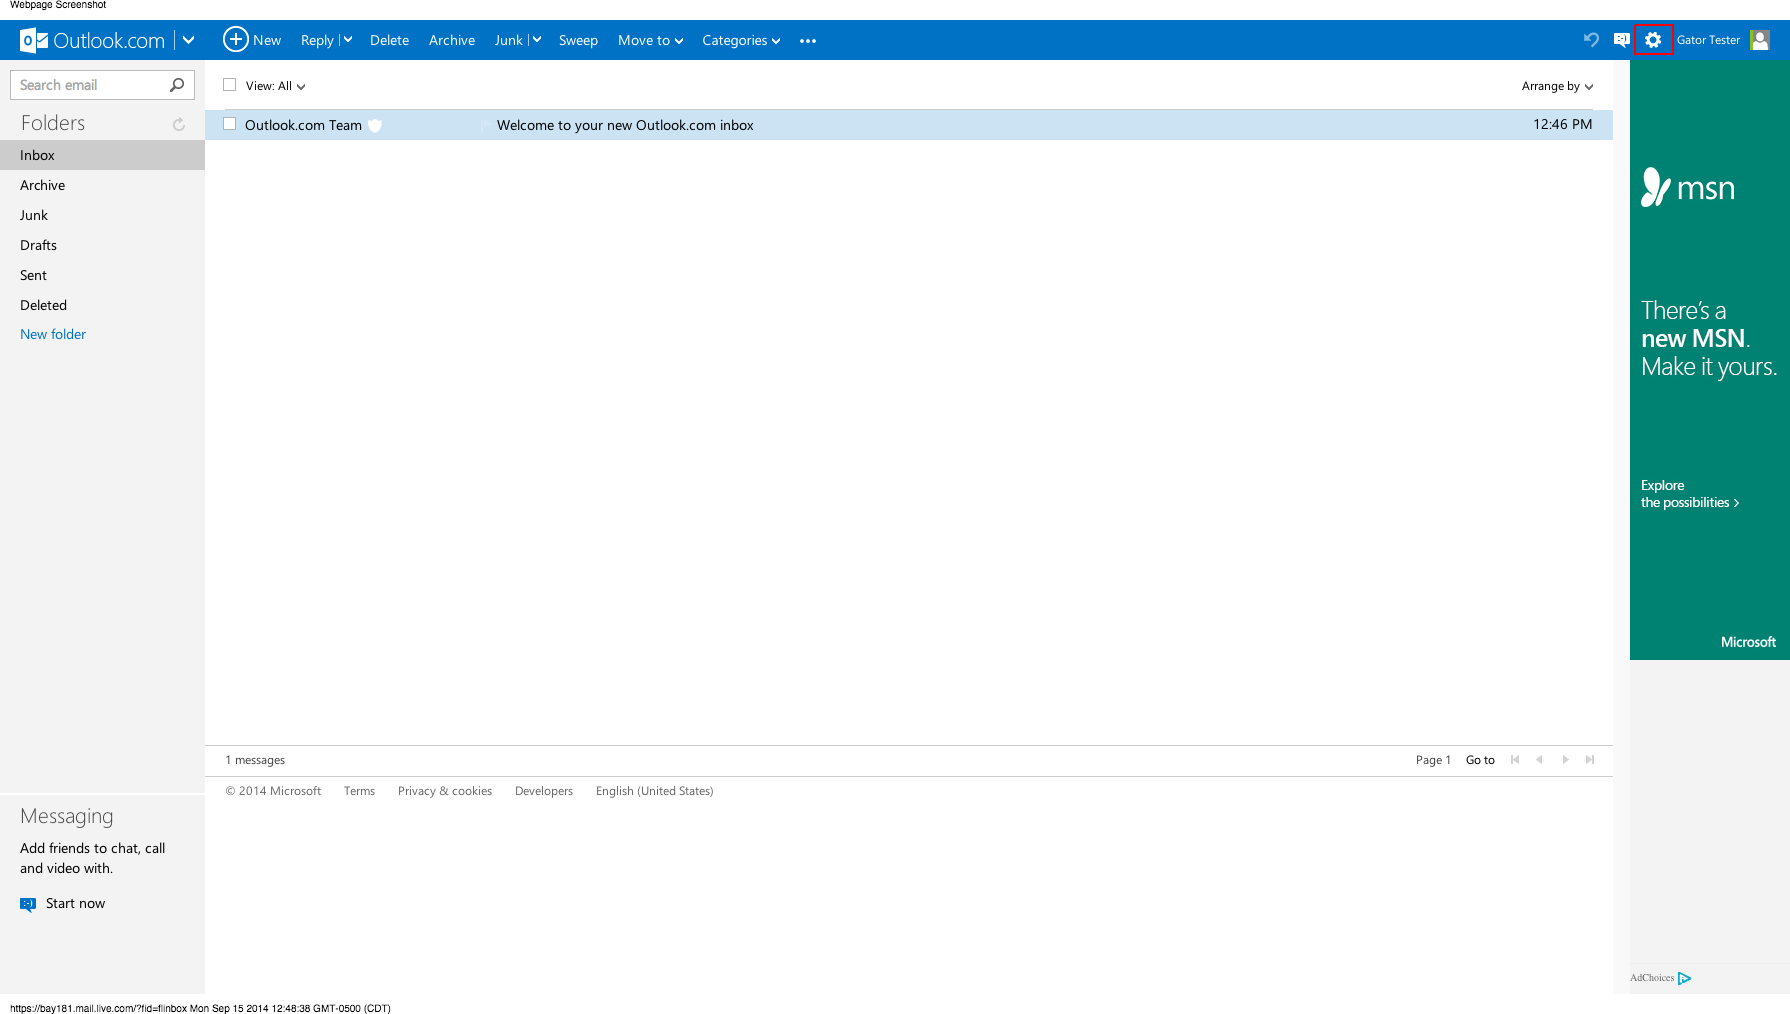This screenshot has height=1014, width=1790.
Task: Open the ellipsis overflow menu
Action: [x=807, y=40]
